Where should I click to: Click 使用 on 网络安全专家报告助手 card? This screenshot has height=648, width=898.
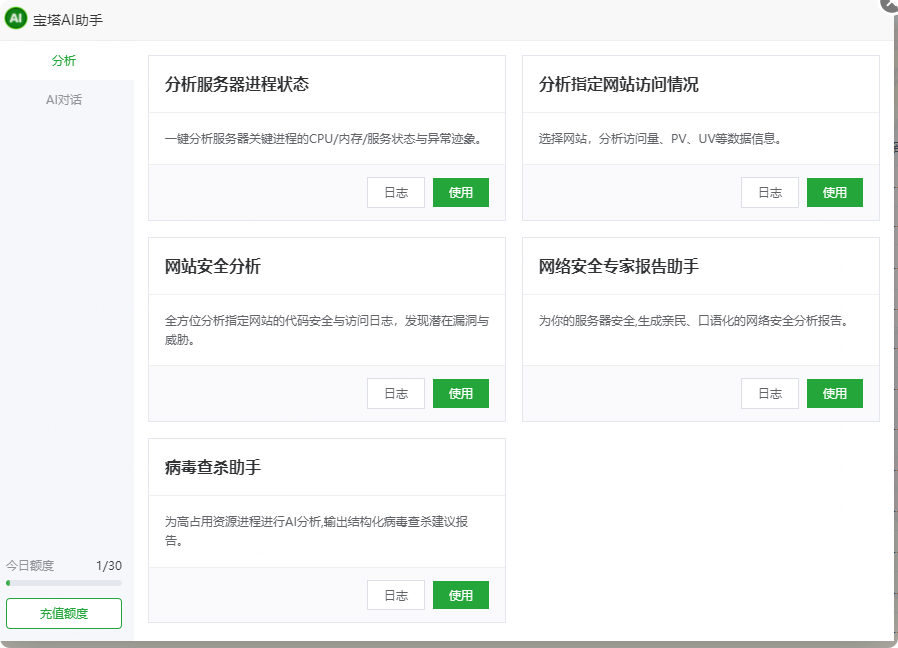(x=834, y=393)
